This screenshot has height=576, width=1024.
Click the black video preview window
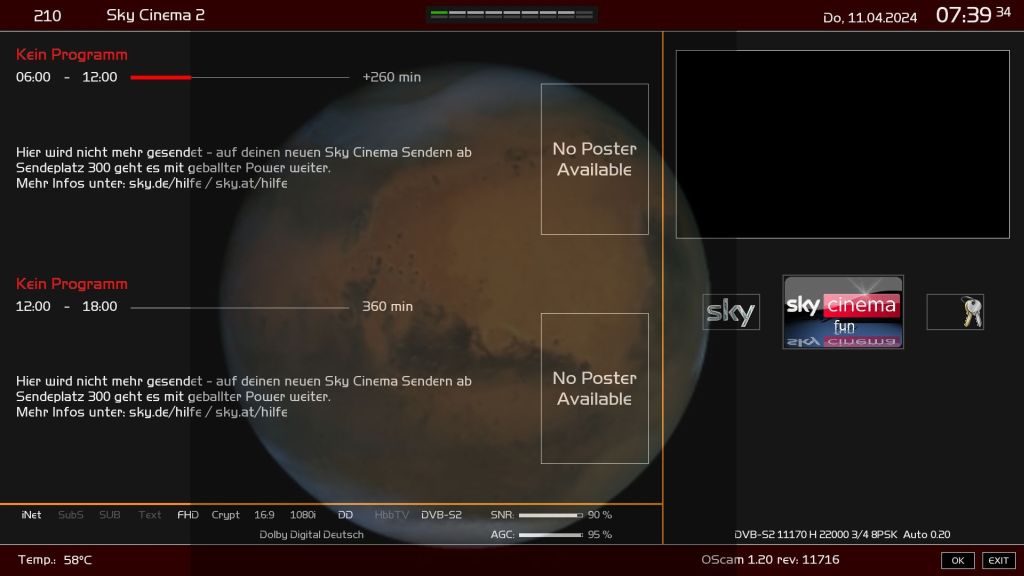[x=842, y=144]
